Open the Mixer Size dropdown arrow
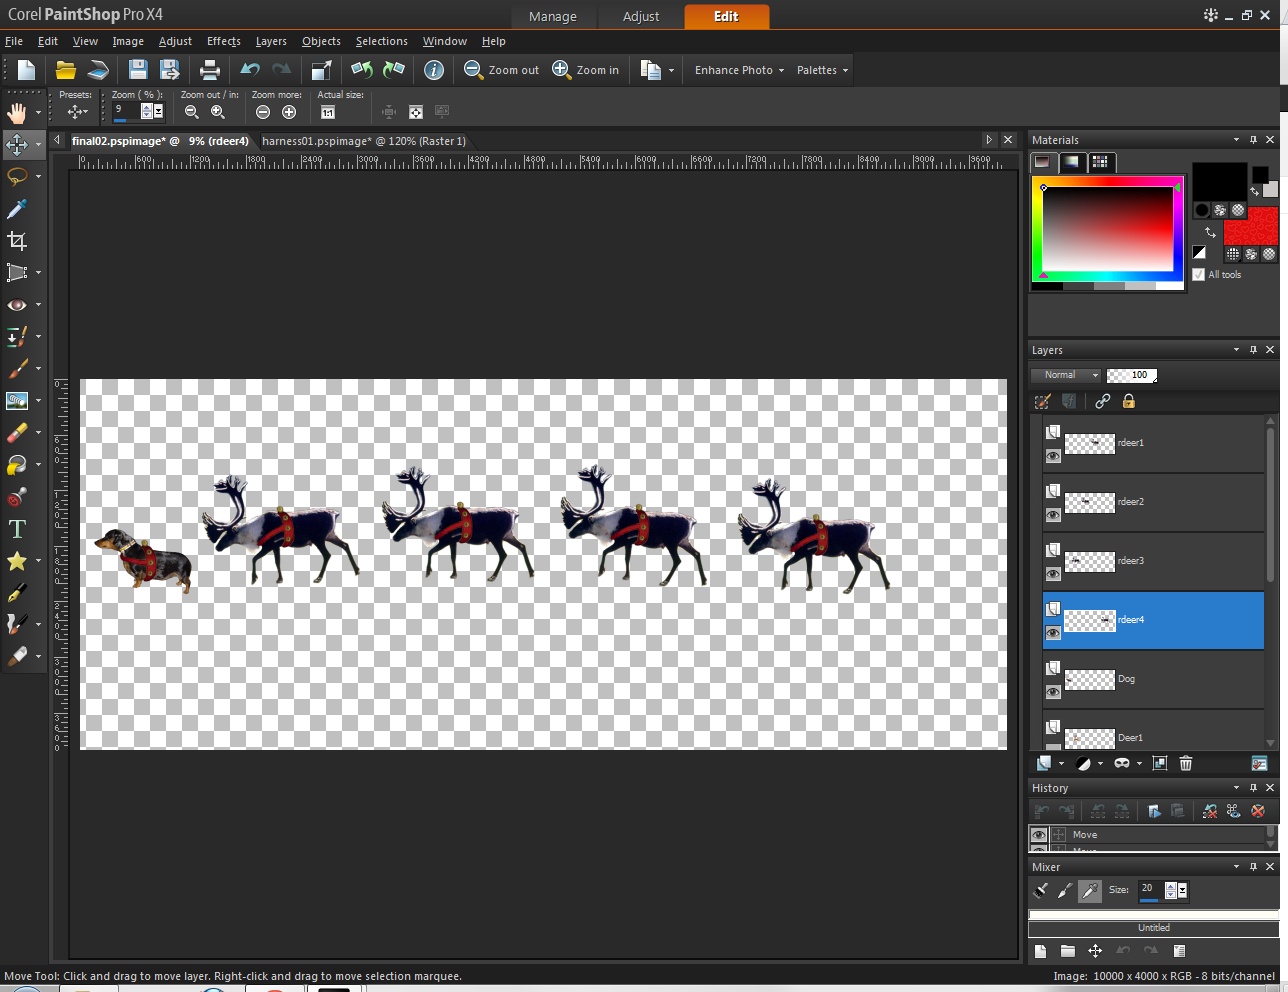This screenshot has width=1288, height=992. [1182, 890]
